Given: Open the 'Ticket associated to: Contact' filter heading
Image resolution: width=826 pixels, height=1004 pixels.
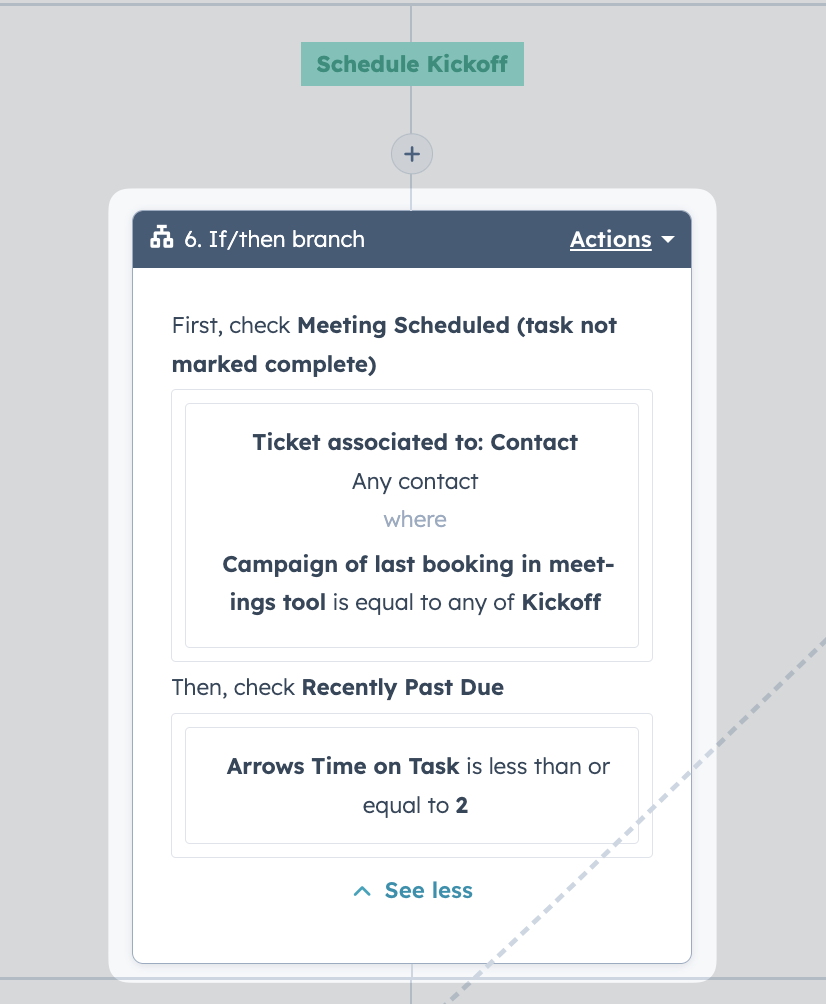Looking at the screenshot, I should click(x=415, y=442).
